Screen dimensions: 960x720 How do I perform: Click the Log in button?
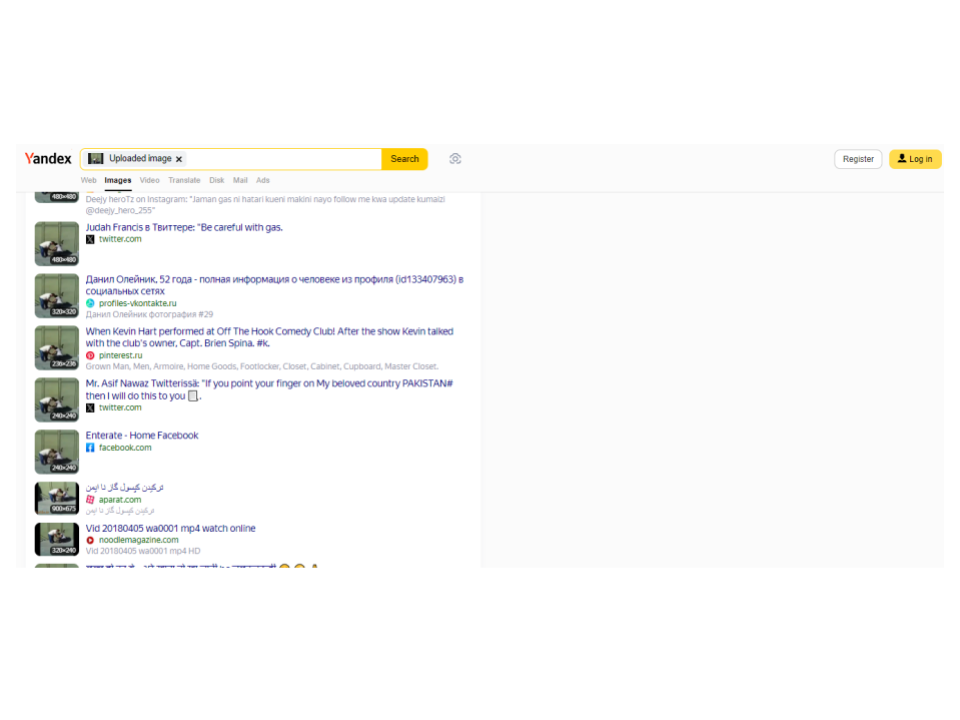coord(914,159)
